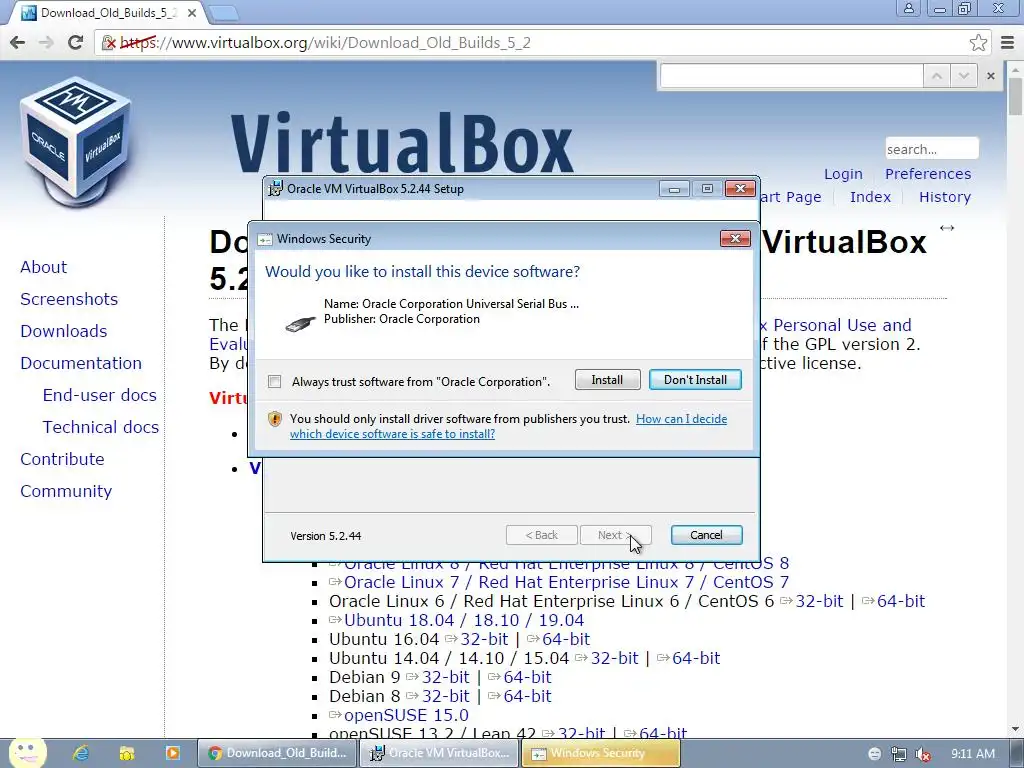Click the Chrome back arrow
Screen dimensions: 1024x768
pyautogui.click(x=18, y=42)
